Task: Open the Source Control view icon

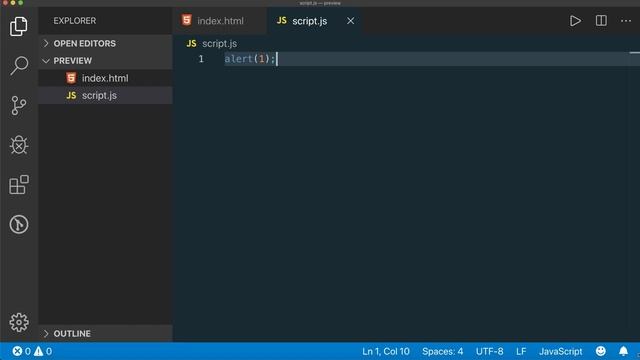Action: click(19, 105)
